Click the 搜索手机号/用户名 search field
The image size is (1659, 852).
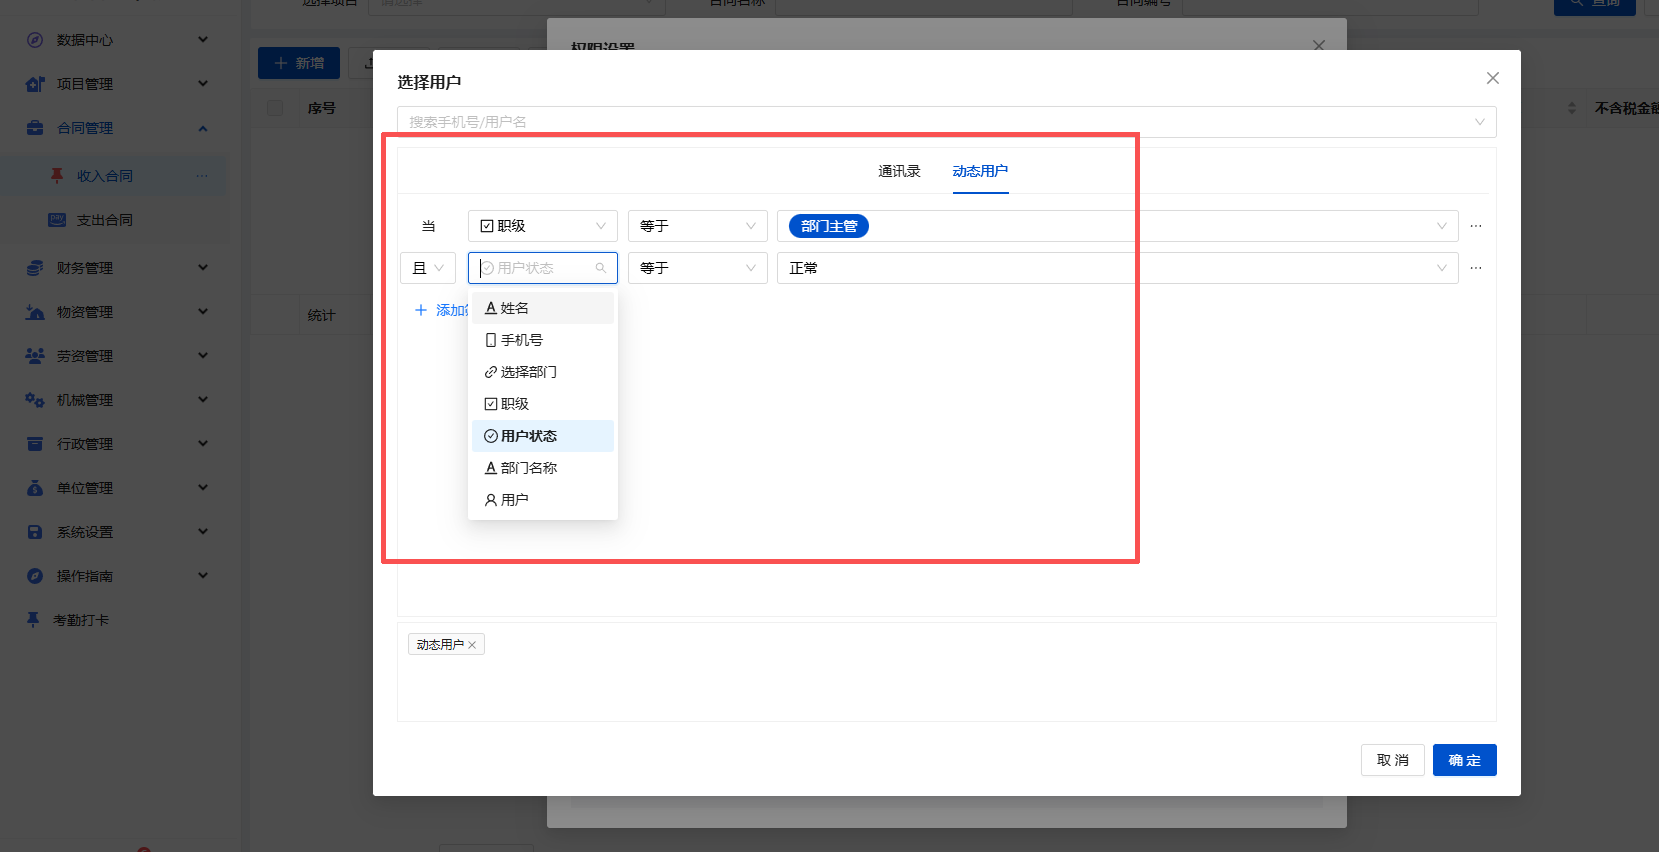click(x=947, y=122)
